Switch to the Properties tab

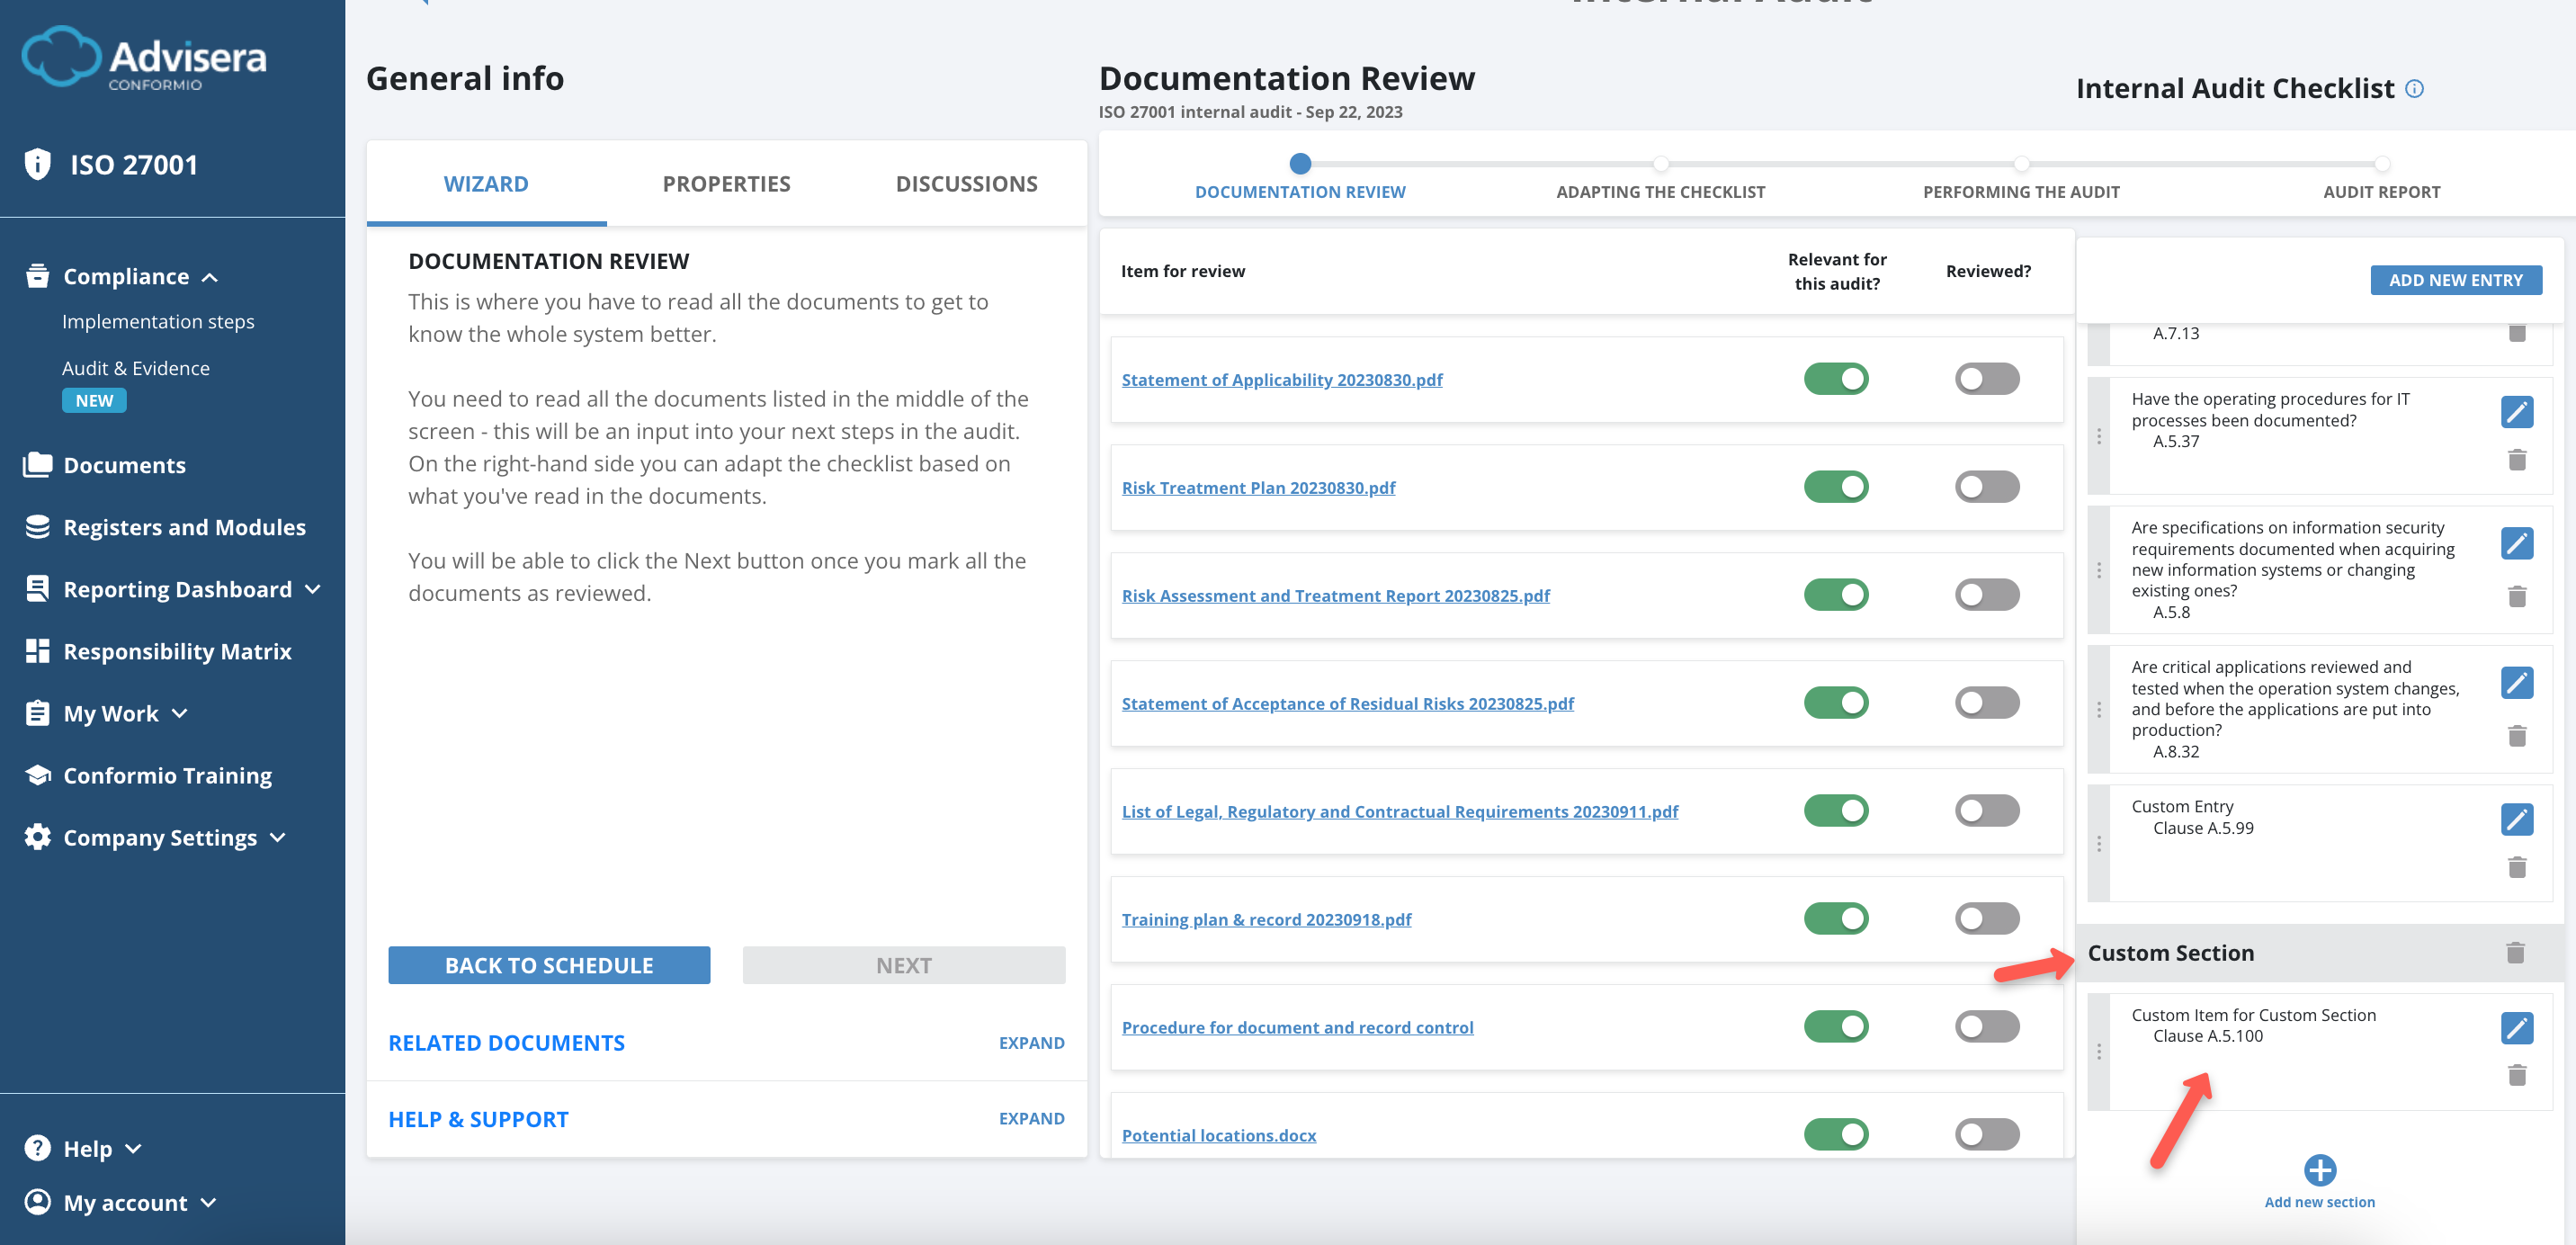726,184
